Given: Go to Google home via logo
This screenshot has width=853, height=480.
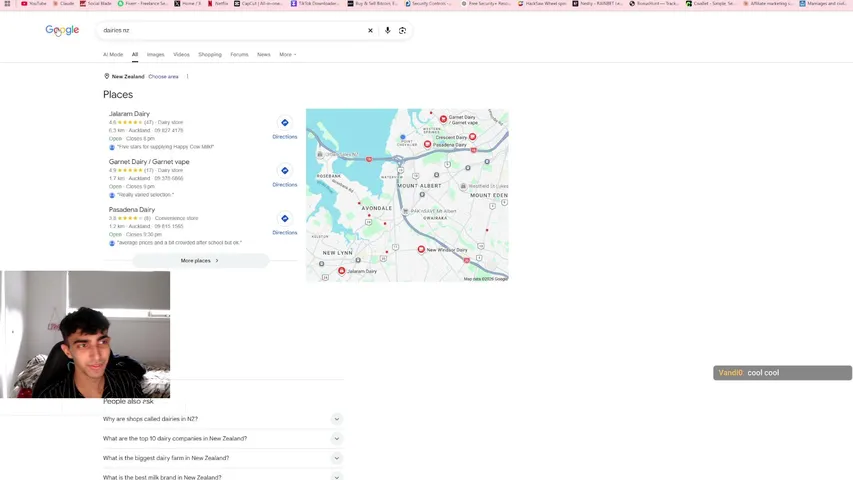Looking at the screenshot, I should coord(62,30).
